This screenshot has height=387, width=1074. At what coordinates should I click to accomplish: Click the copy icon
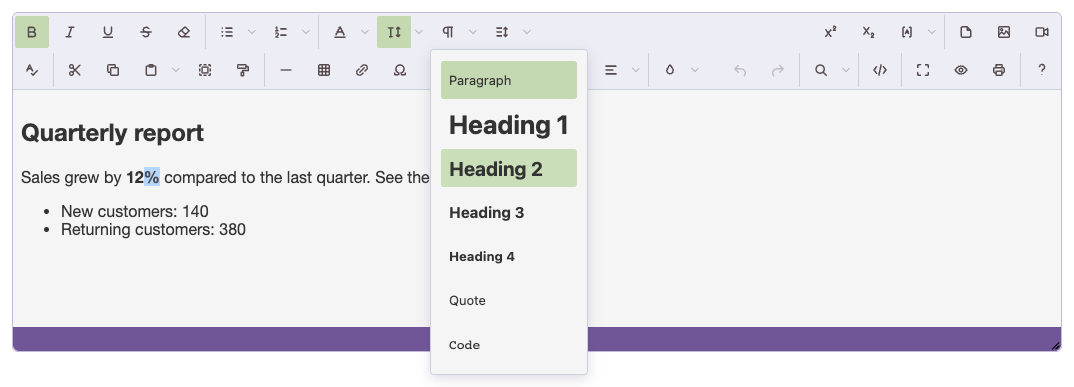point(113,70)
